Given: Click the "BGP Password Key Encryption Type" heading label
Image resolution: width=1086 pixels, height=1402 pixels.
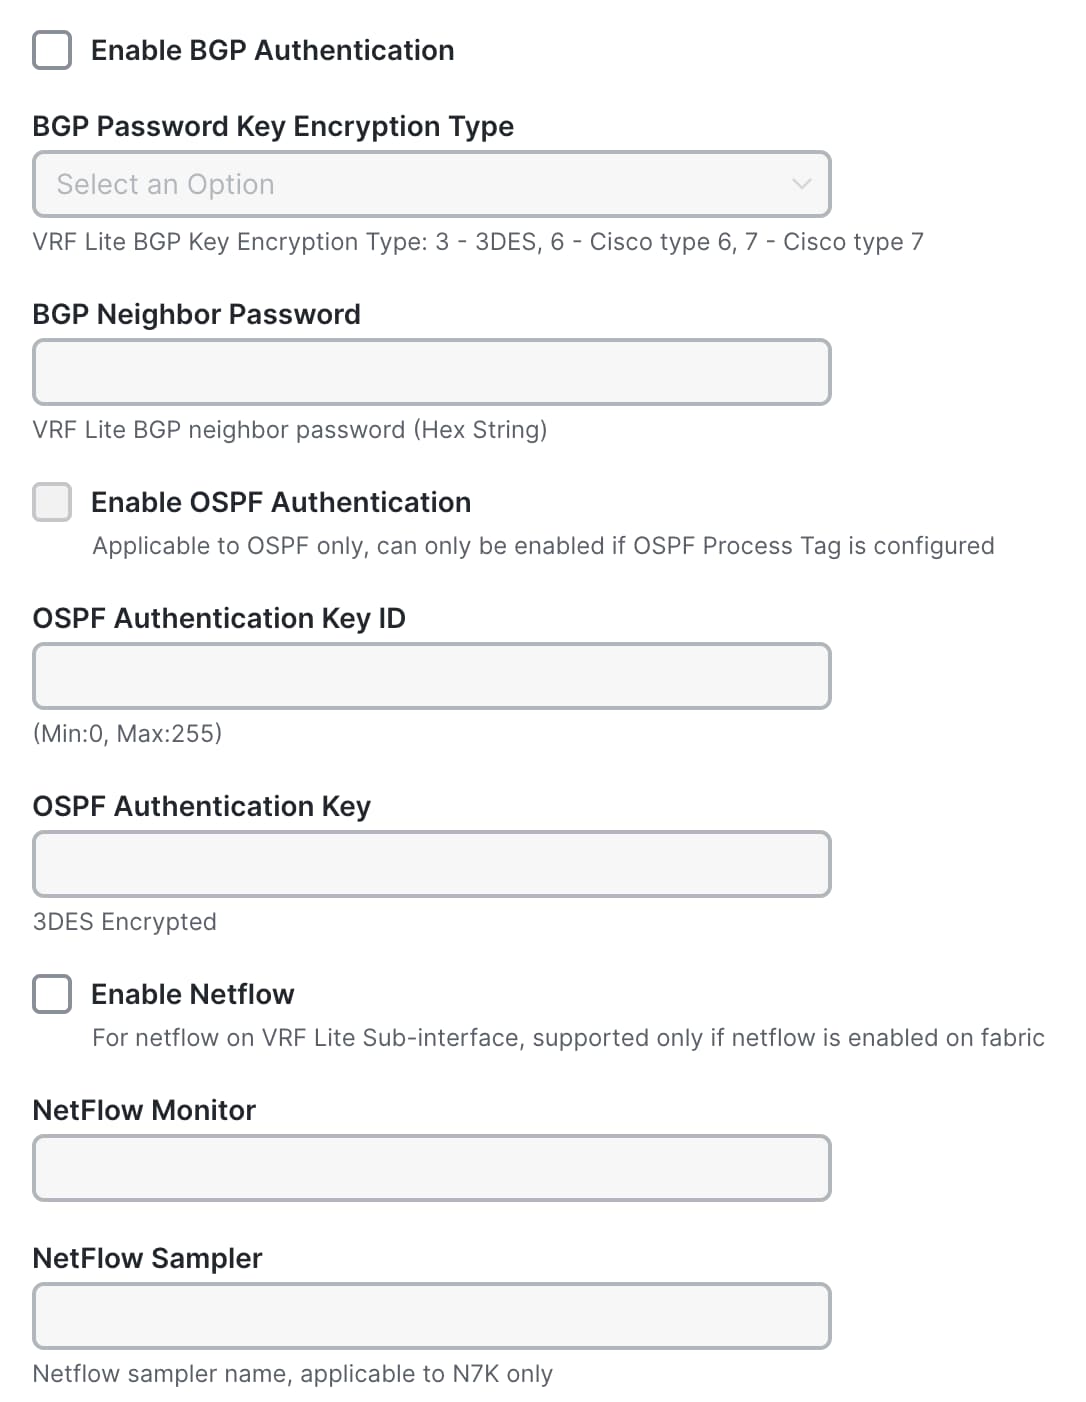Looking at the screenshot, I should click(x=273, y=126).
